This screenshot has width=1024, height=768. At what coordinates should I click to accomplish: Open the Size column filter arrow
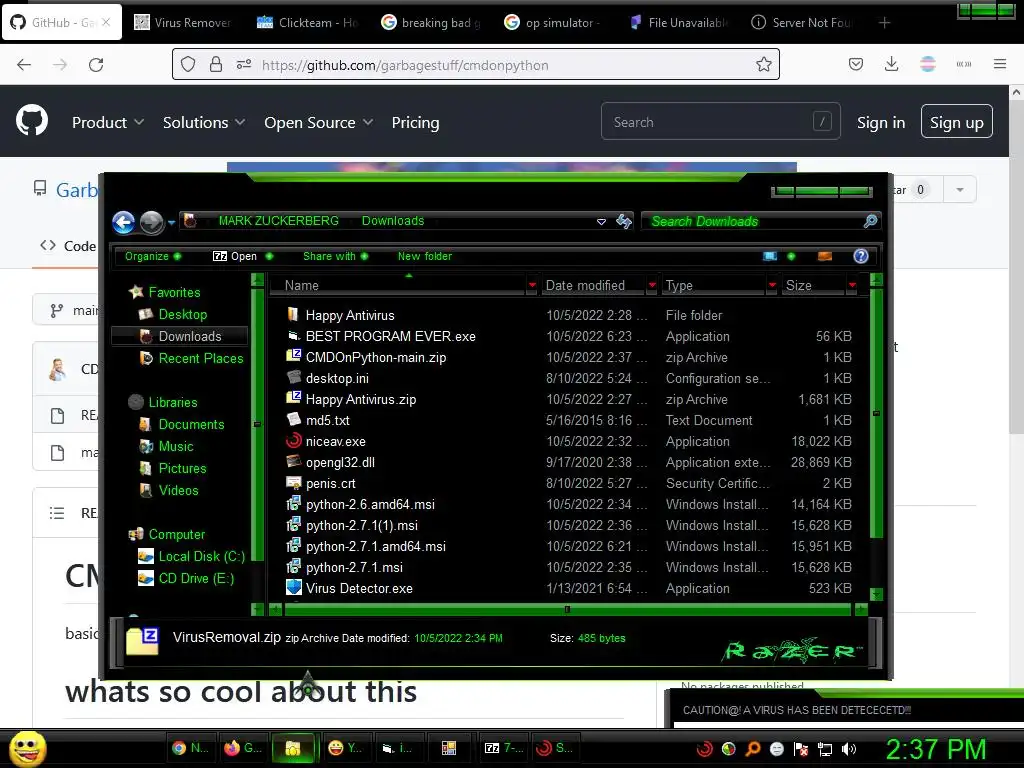click(x=852, y=285)
